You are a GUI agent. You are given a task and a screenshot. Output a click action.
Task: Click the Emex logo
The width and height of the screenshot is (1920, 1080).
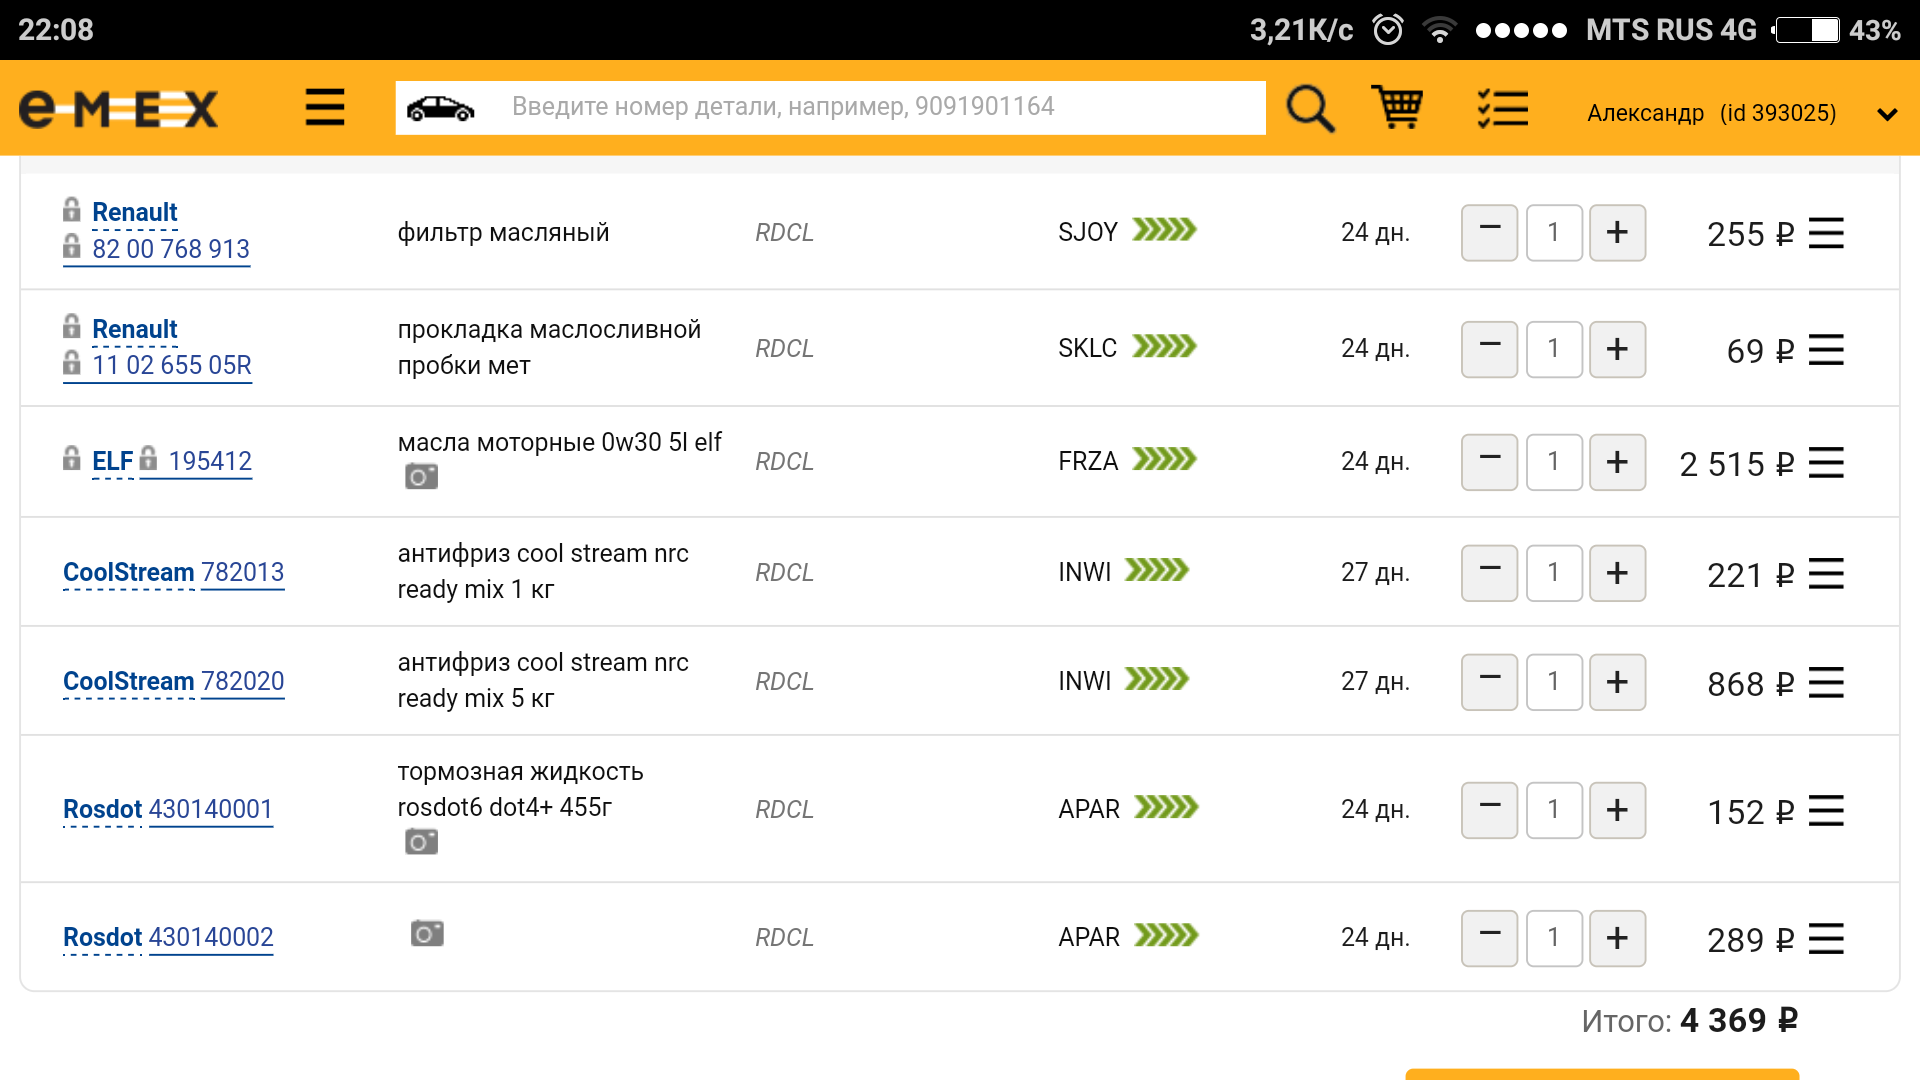[118, 108]
